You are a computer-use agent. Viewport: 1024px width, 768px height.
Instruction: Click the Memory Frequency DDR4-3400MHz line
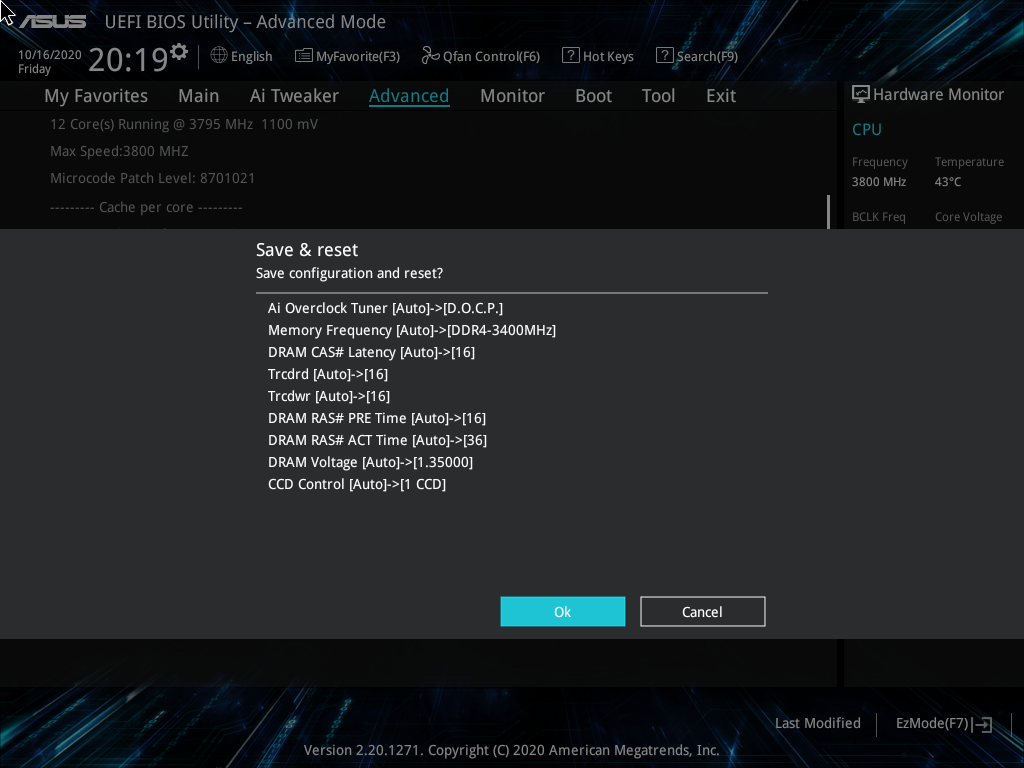coord(412,330)
